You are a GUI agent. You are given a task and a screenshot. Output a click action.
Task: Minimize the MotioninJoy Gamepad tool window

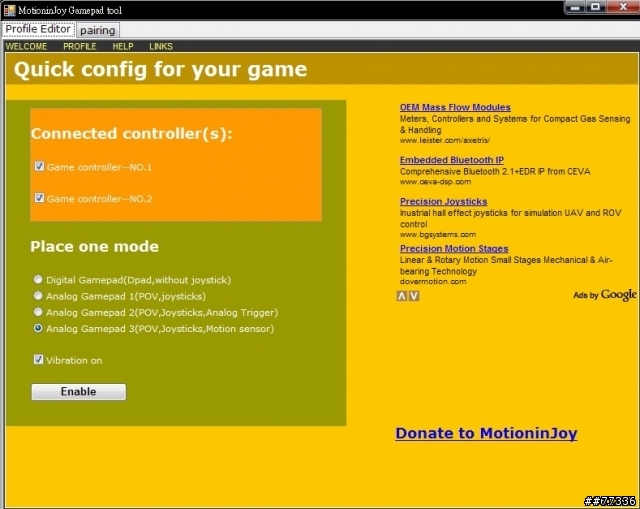pos(575,7)
